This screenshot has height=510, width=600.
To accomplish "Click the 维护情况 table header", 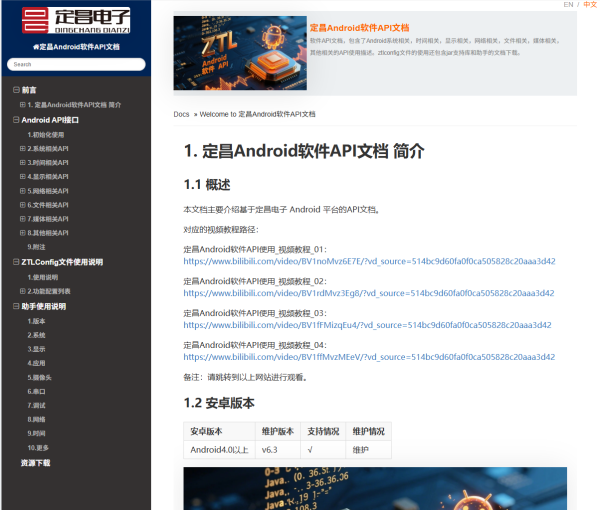I will click(368, 431).
